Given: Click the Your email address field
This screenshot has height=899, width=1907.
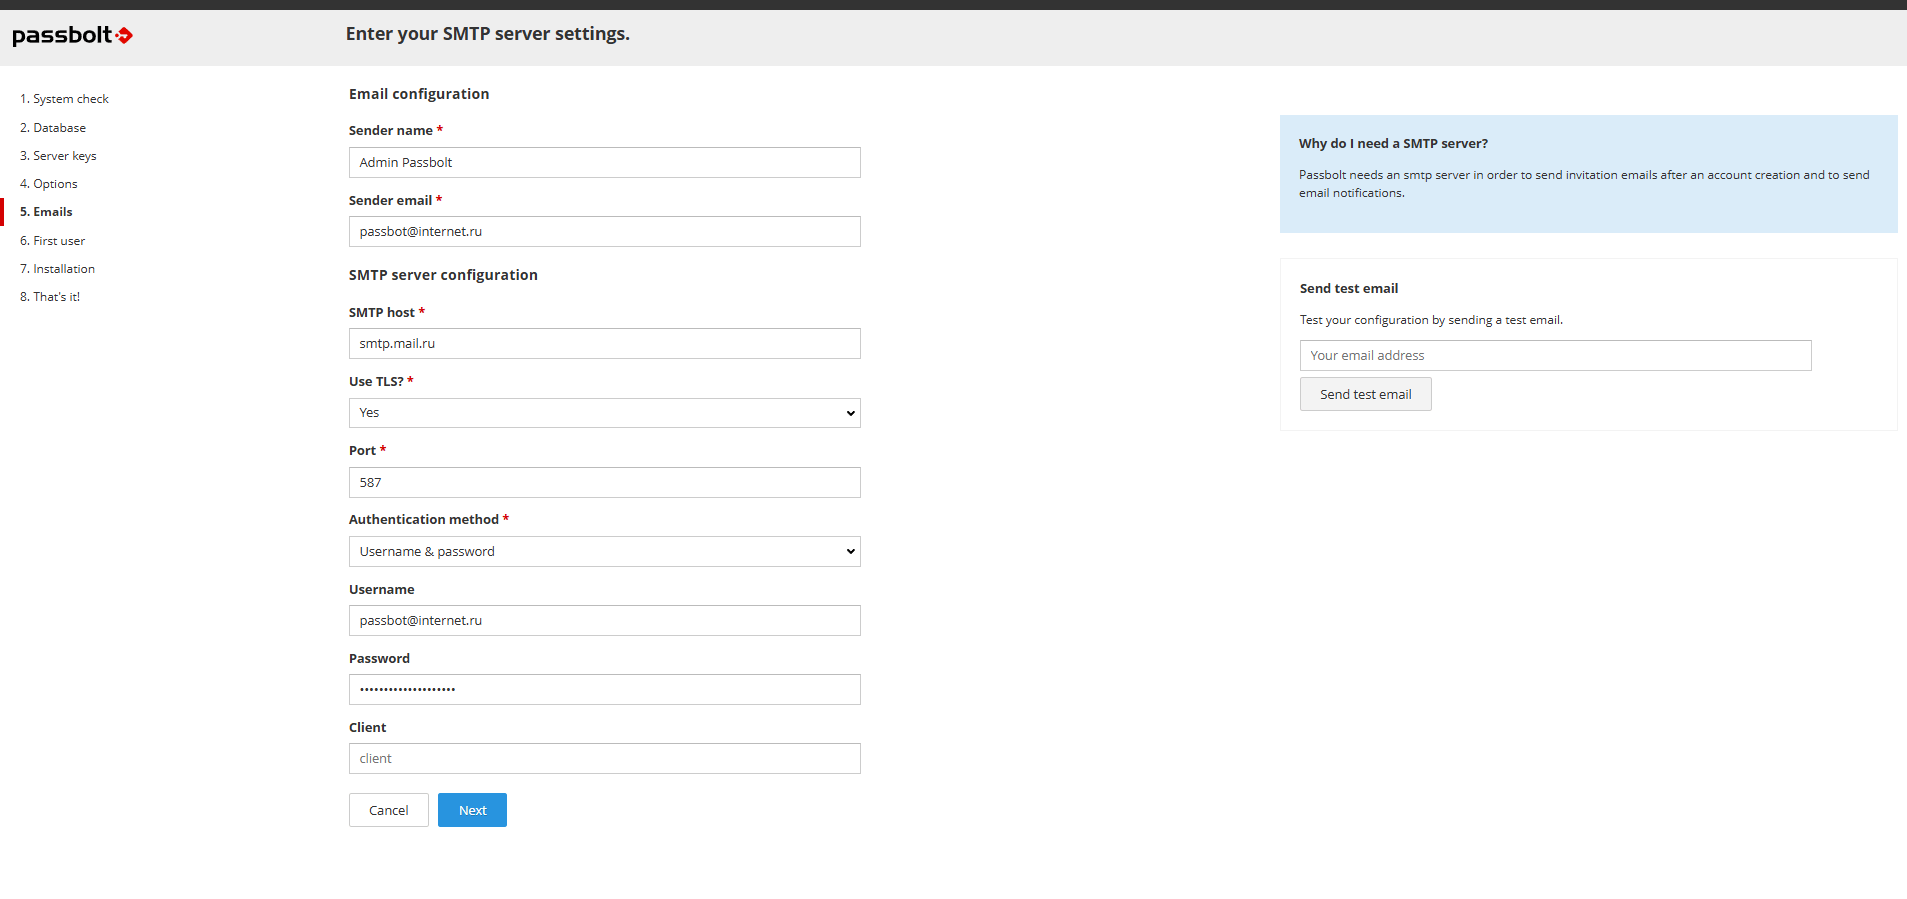Looking at the screenshot, I should point(1555,355).
